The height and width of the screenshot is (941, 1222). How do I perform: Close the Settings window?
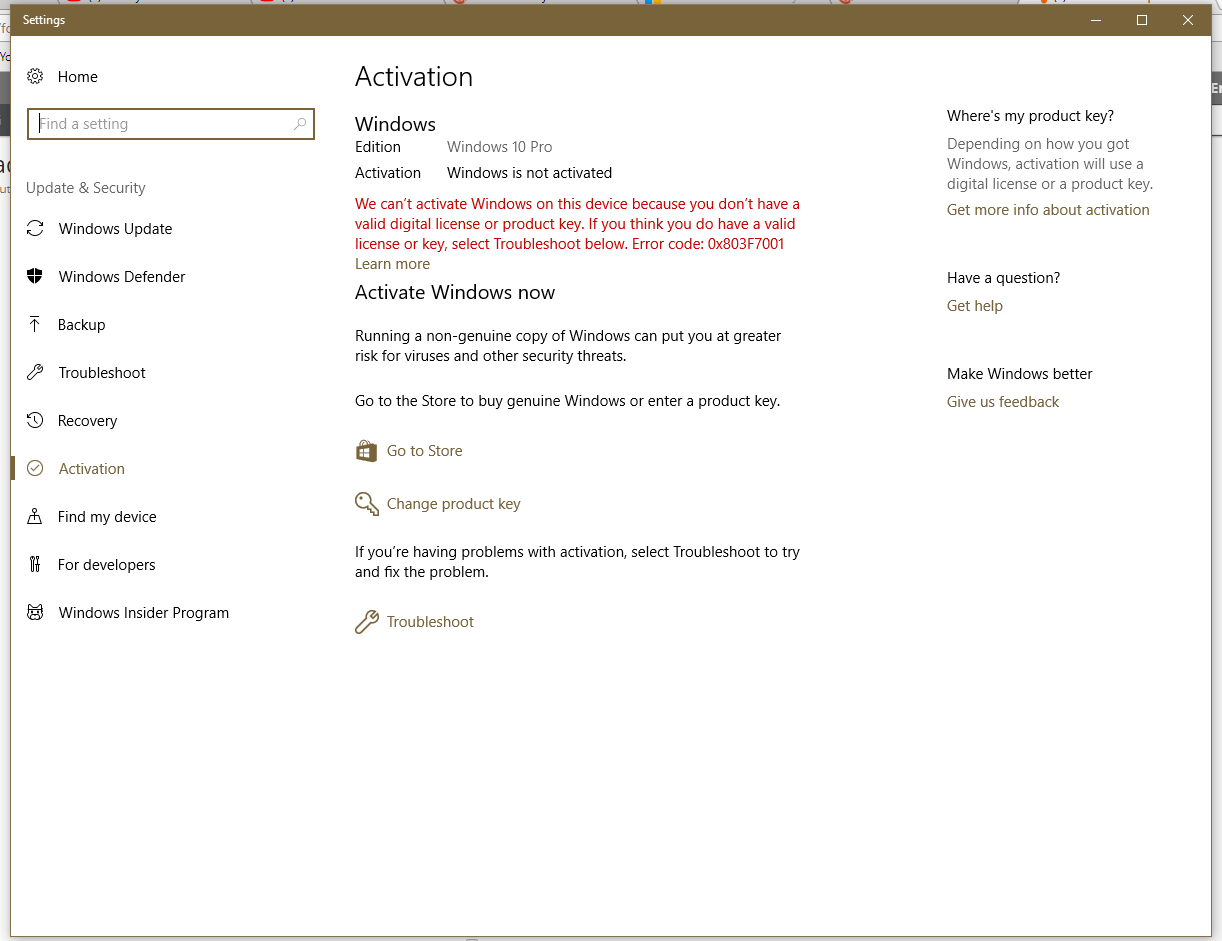coord(1188,20)
